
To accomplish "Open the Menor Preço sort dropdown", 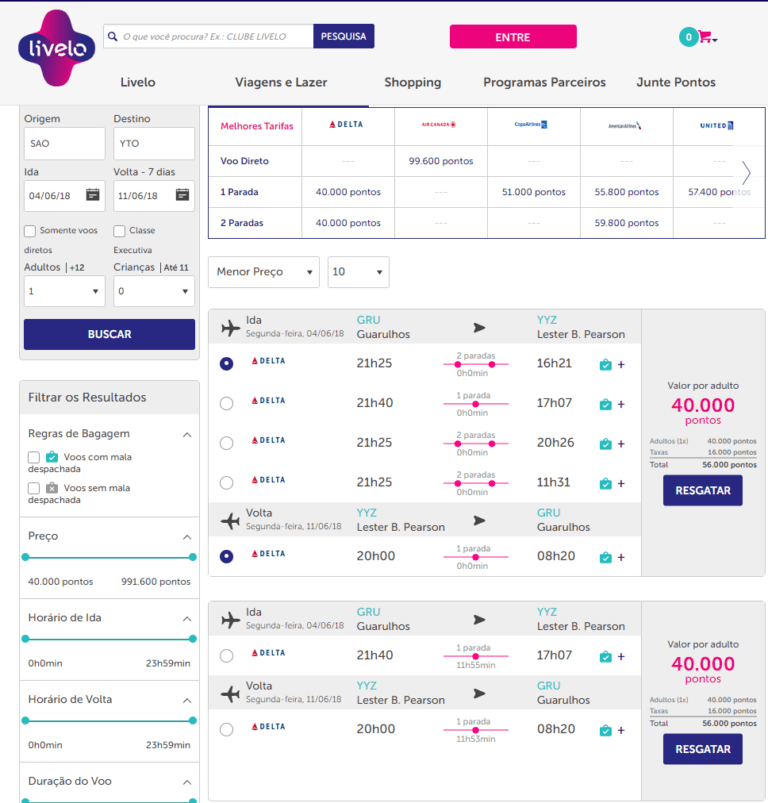I will 263,272.
